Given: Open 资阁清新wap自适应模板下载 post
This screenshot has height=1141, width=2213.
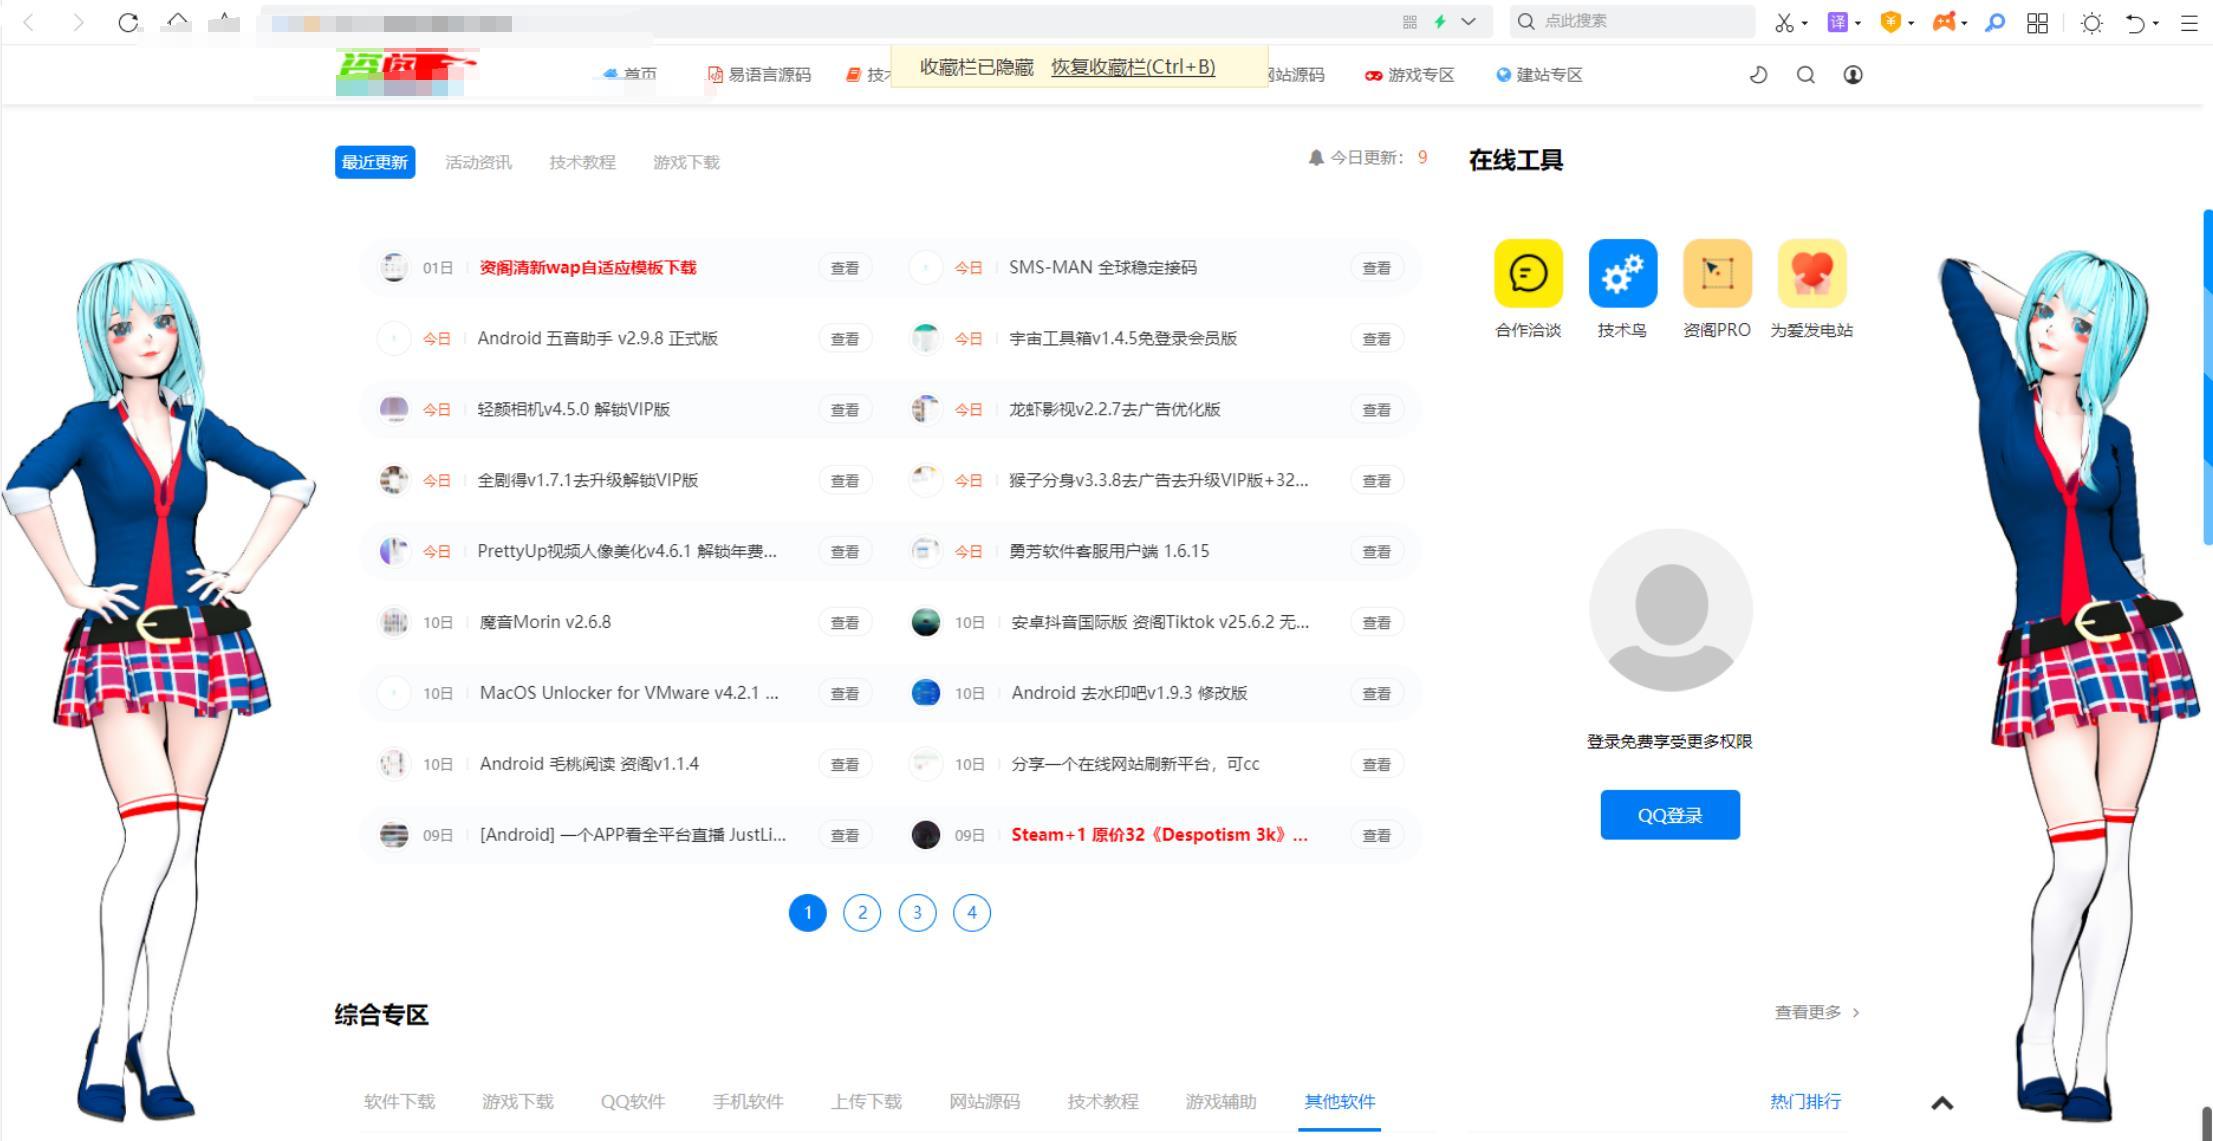Looking at the screenshot, I should point(588,268).
